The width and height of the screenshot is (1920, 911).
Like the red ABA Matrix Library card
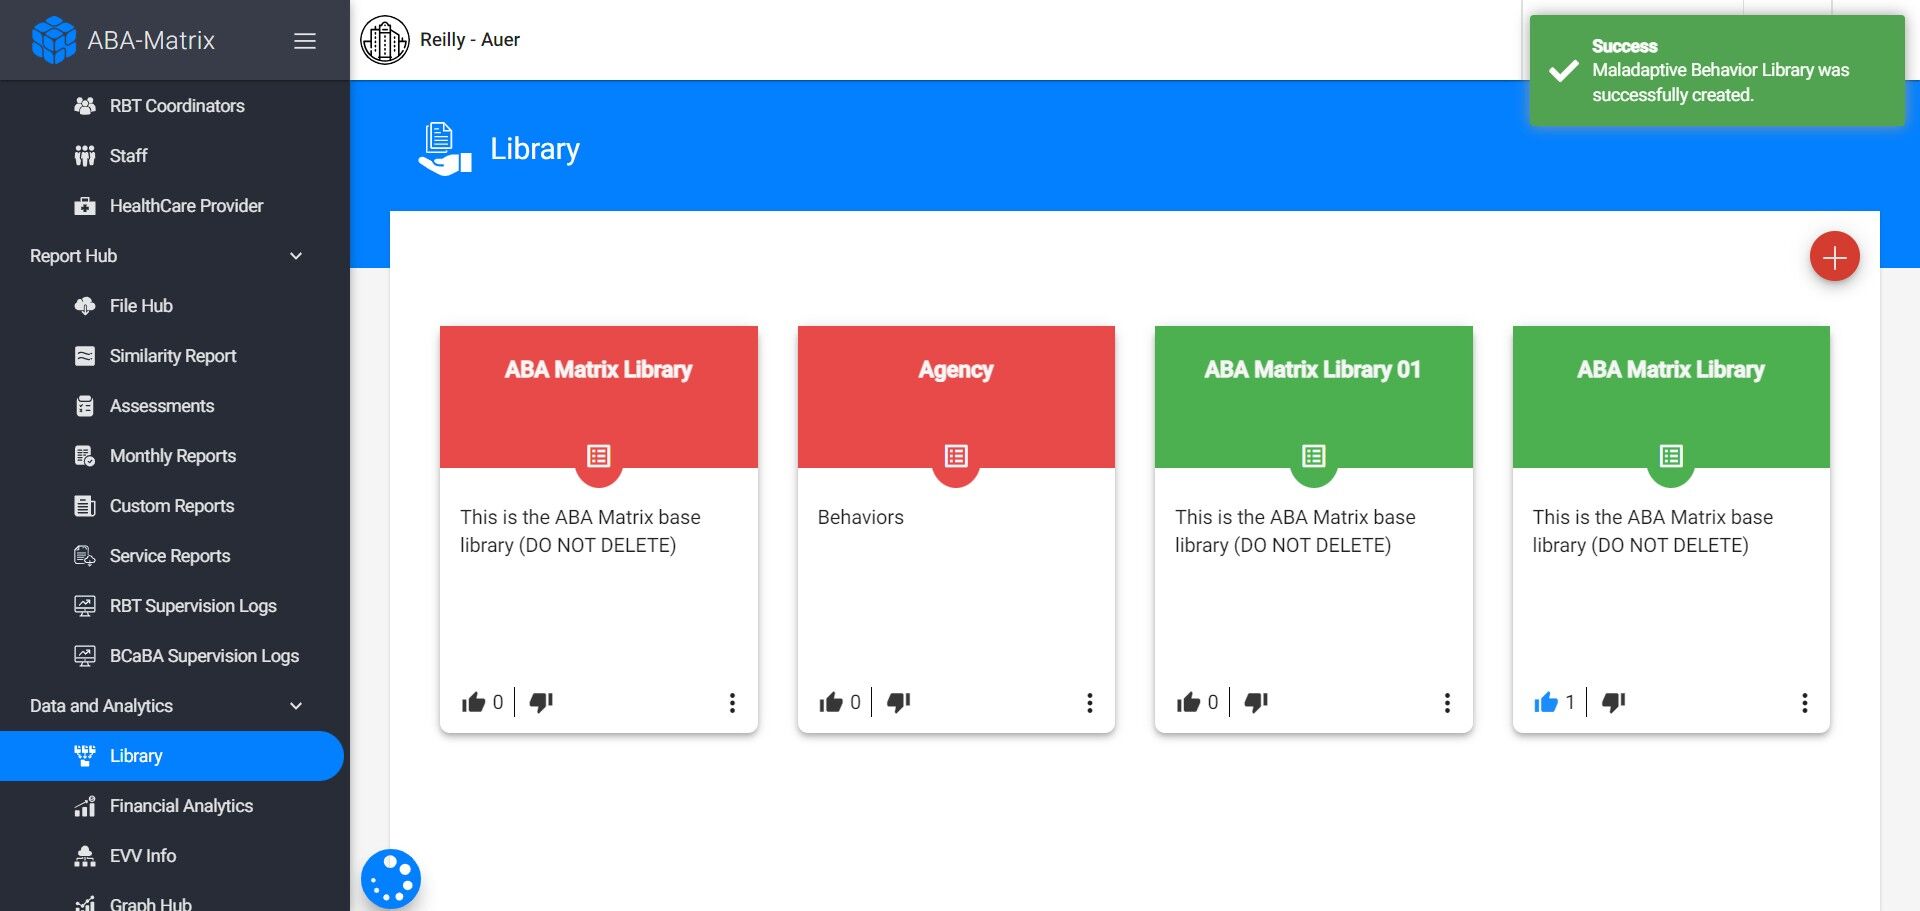tap(474, 702)
